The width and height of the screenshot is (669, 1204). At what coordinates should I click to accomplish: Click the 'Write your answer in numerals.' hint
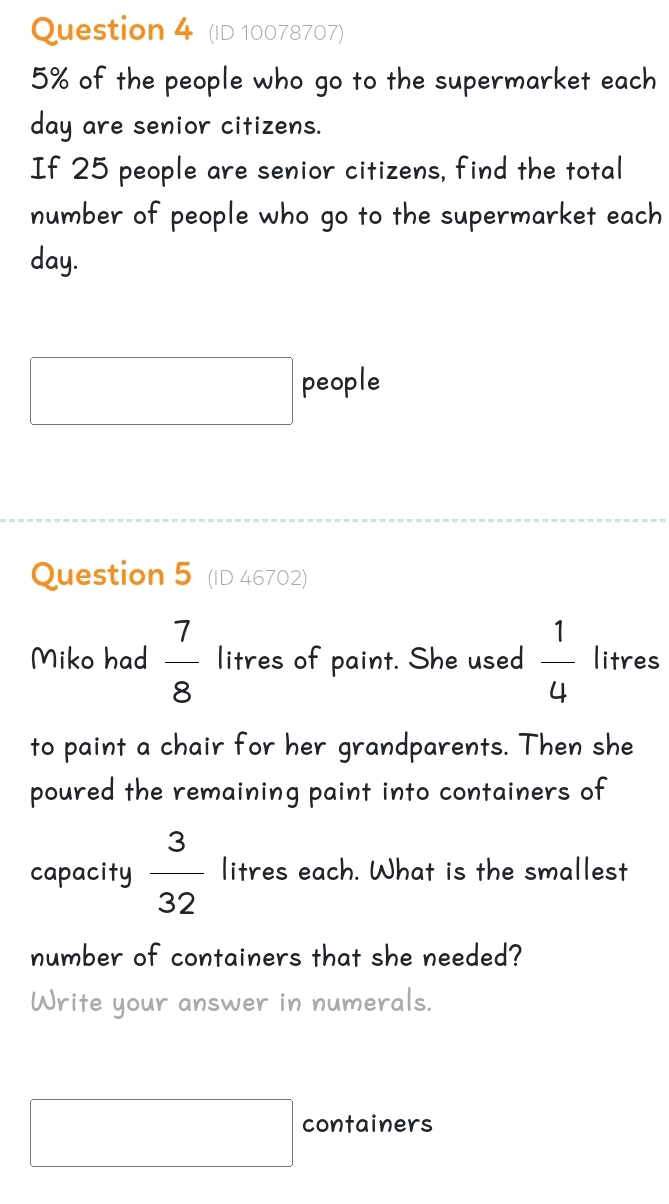[x=232, y=1002]
